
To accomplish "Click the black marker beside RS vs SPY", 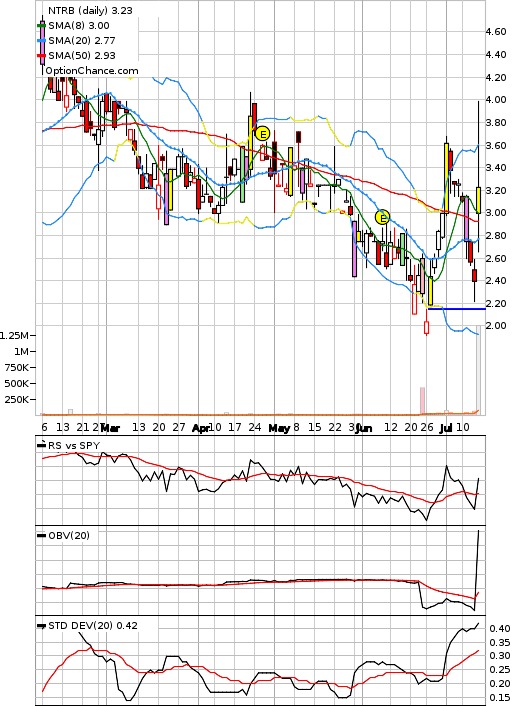I will (41, 445).
